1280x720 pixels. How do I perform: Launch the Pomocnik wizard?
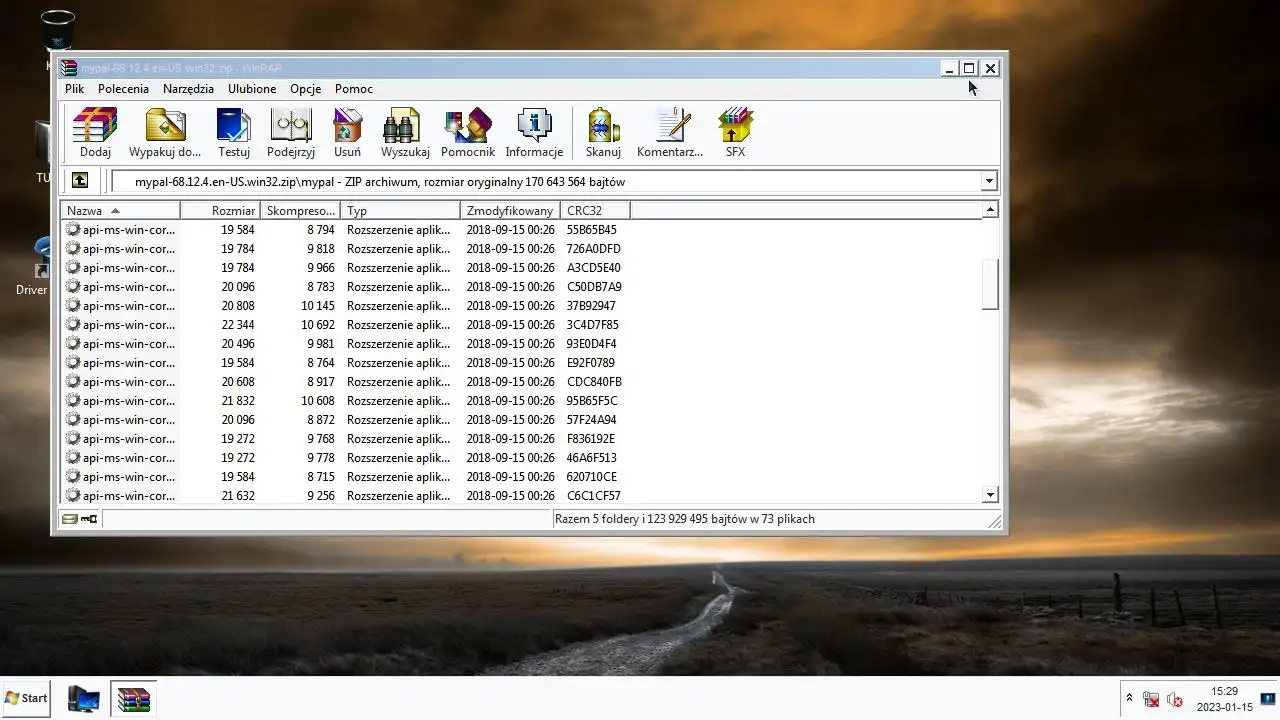[x=468, y=133]
